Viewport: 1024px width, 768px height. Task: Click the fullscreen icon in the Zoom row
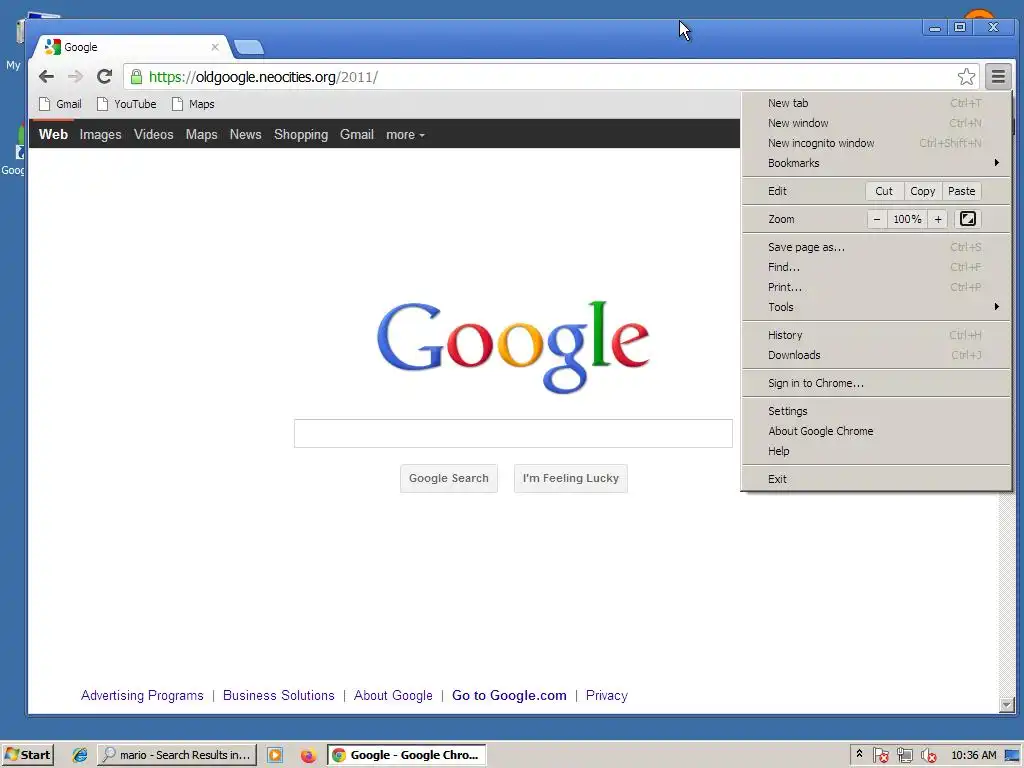[968, 219]
